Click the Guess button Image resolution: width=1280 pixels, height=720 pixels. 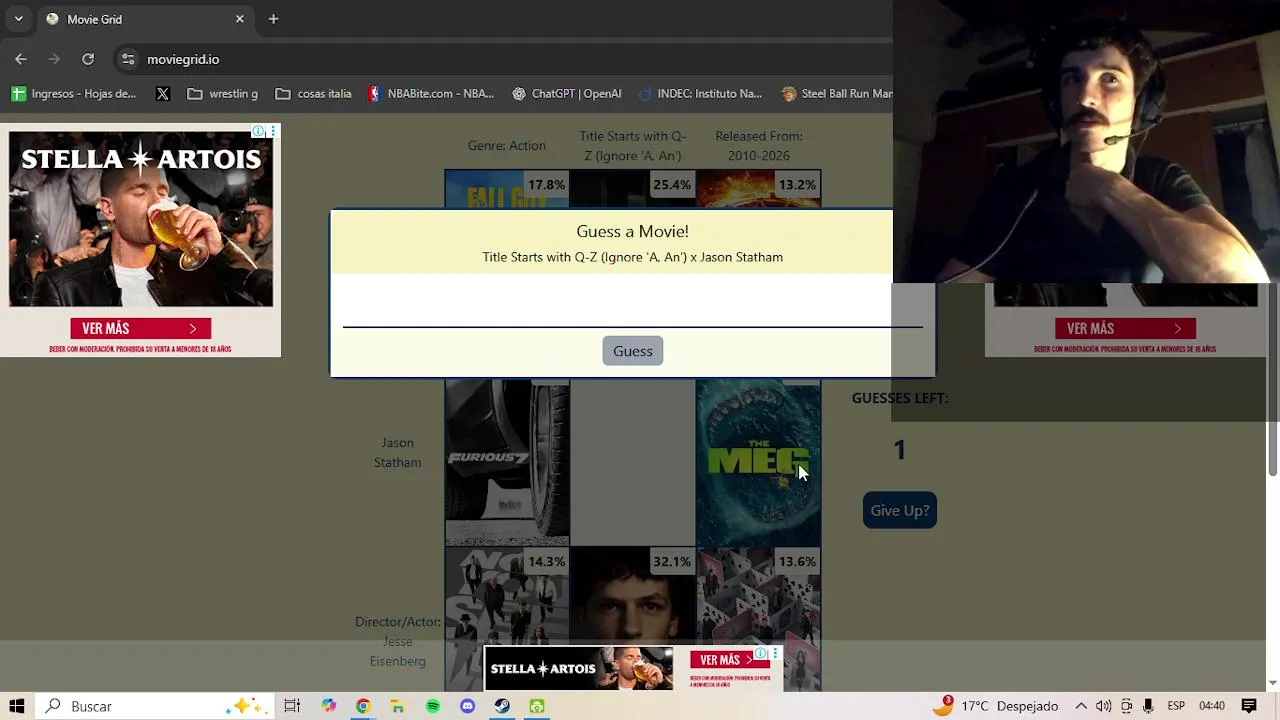click(x=633, y=351)
